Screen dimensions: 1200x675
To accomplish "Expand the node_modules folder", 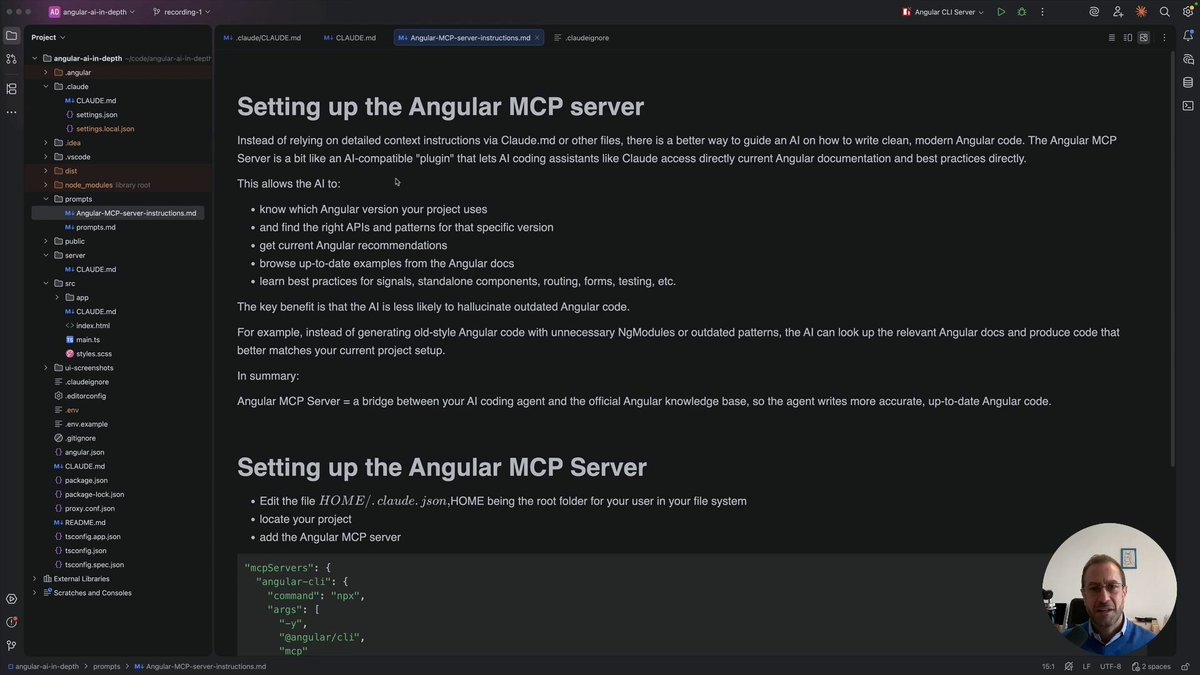I will tap(46, 185).
